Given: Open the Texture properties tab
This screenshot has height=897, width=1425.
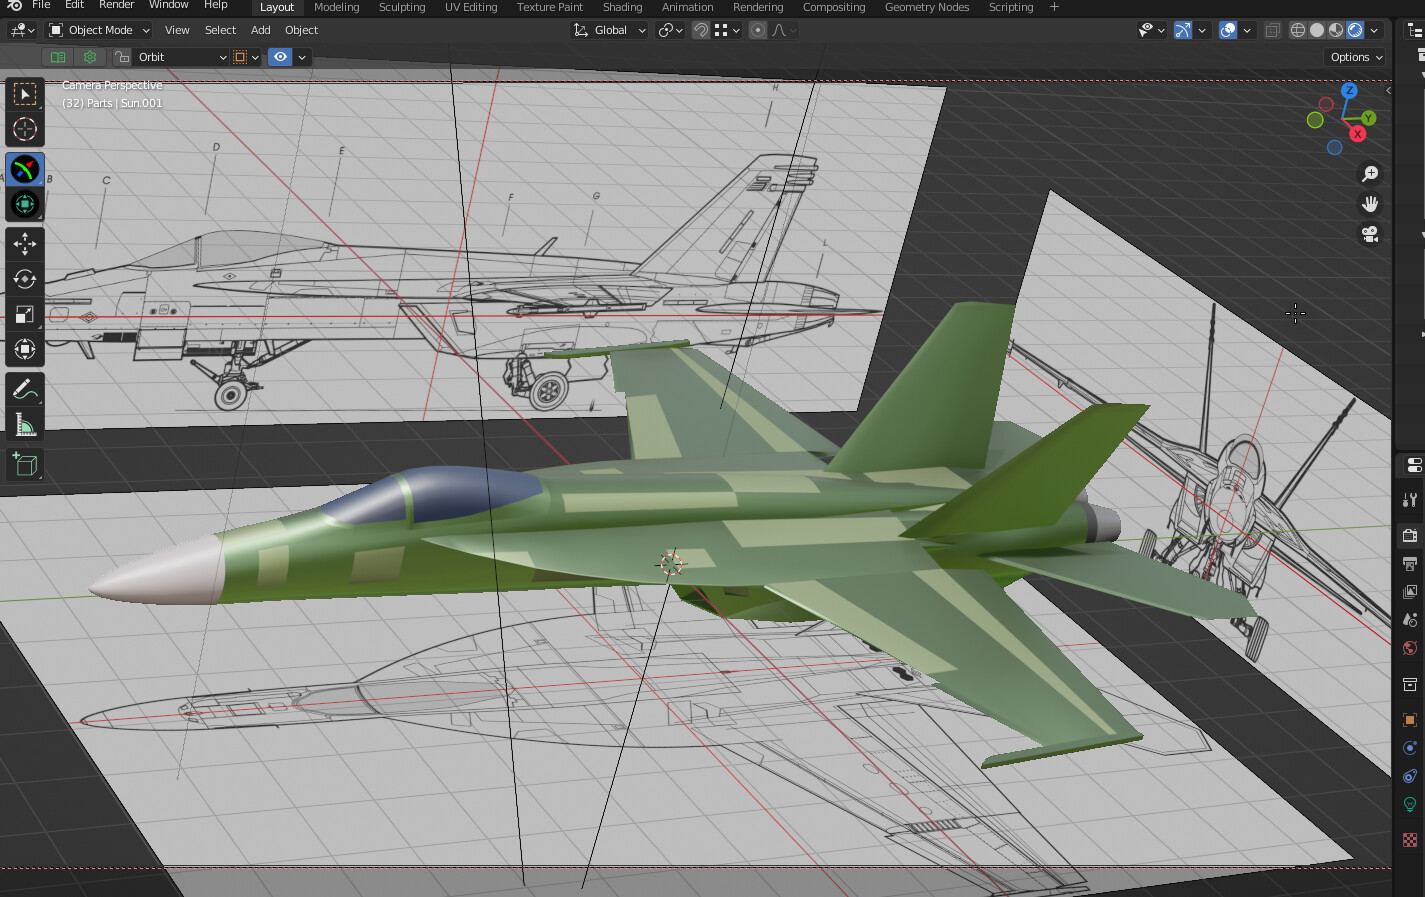Looking at the screenshot, I should coord(1410,840).
